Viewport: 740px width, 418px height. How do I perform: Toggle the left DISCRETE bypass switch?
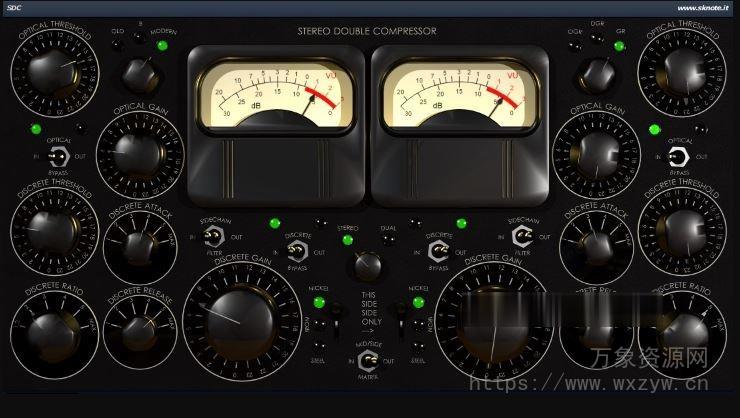(x=297, y=251)
